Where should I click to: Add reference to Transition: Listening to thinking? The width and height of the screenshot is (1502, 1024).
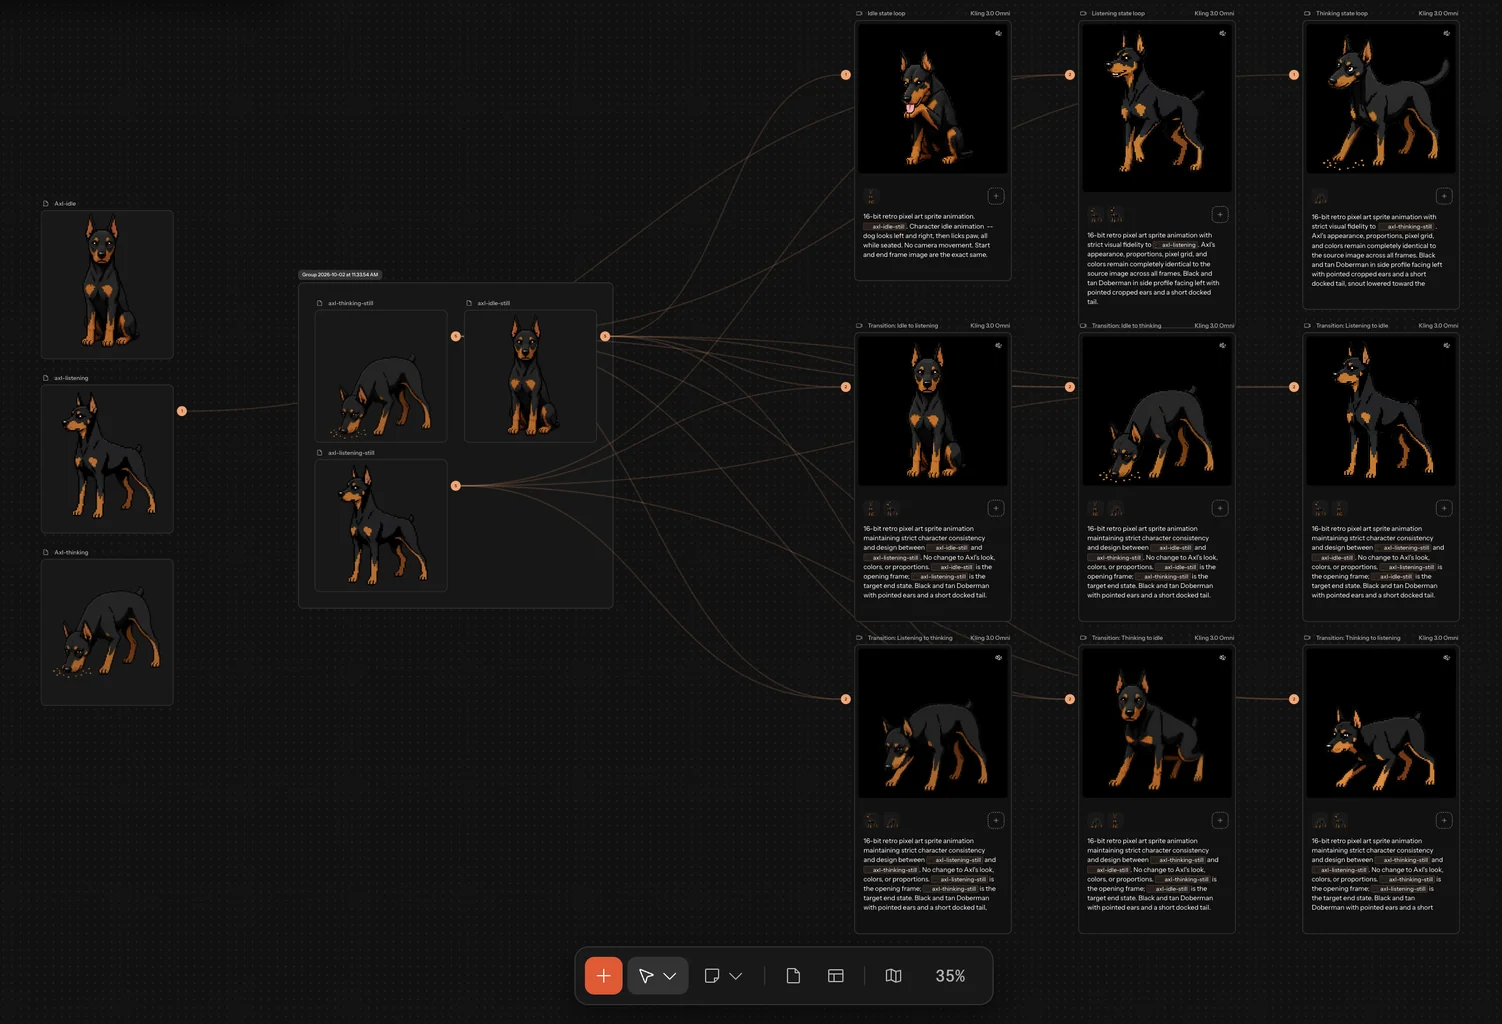coord(996,820)
